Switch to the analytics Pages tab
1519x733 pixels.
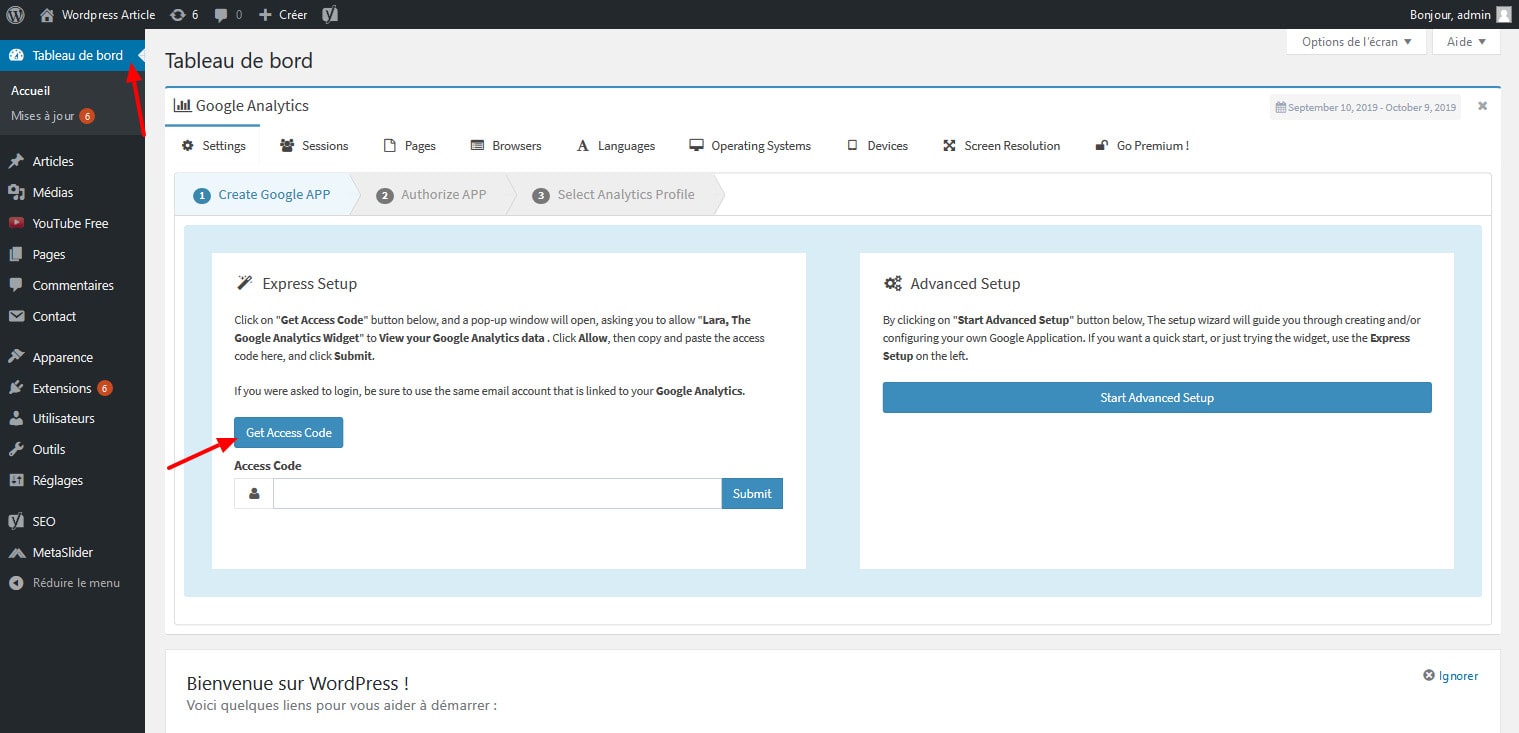pos(410,146)
